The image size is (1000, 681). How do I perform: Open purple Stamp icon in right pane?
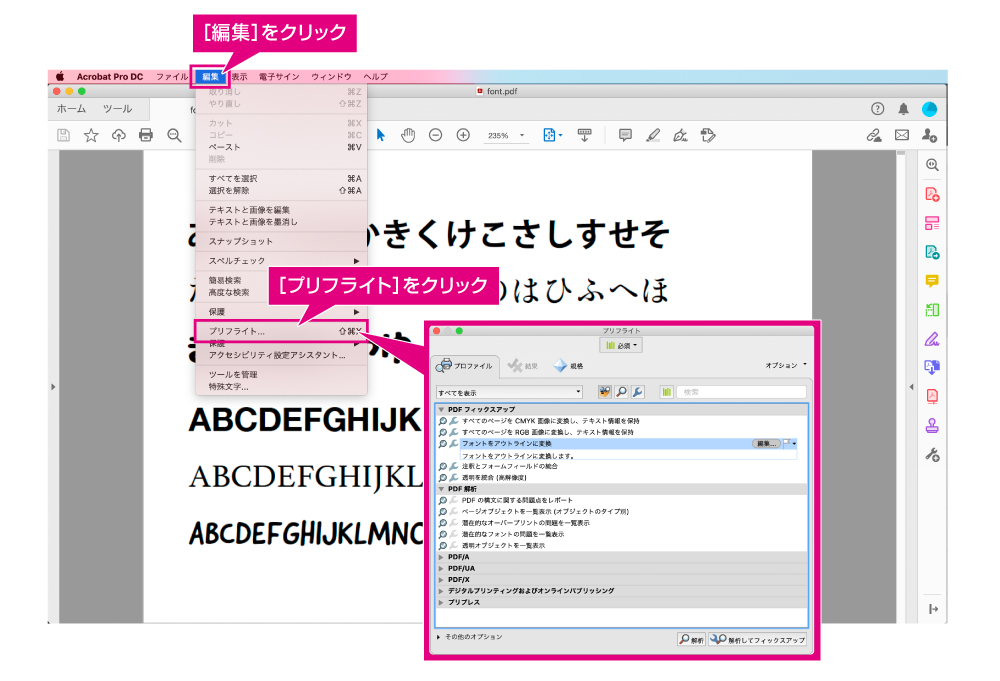932,425
